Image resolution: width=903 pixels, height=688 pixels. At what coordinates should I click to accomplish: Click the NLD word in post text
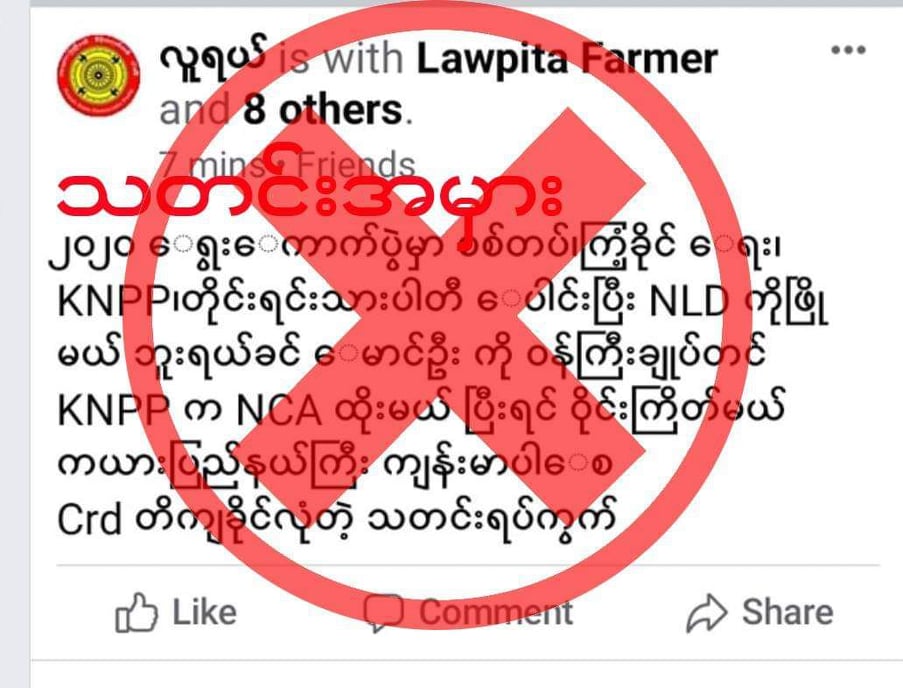pyautogui.click(x=688, y=302)
